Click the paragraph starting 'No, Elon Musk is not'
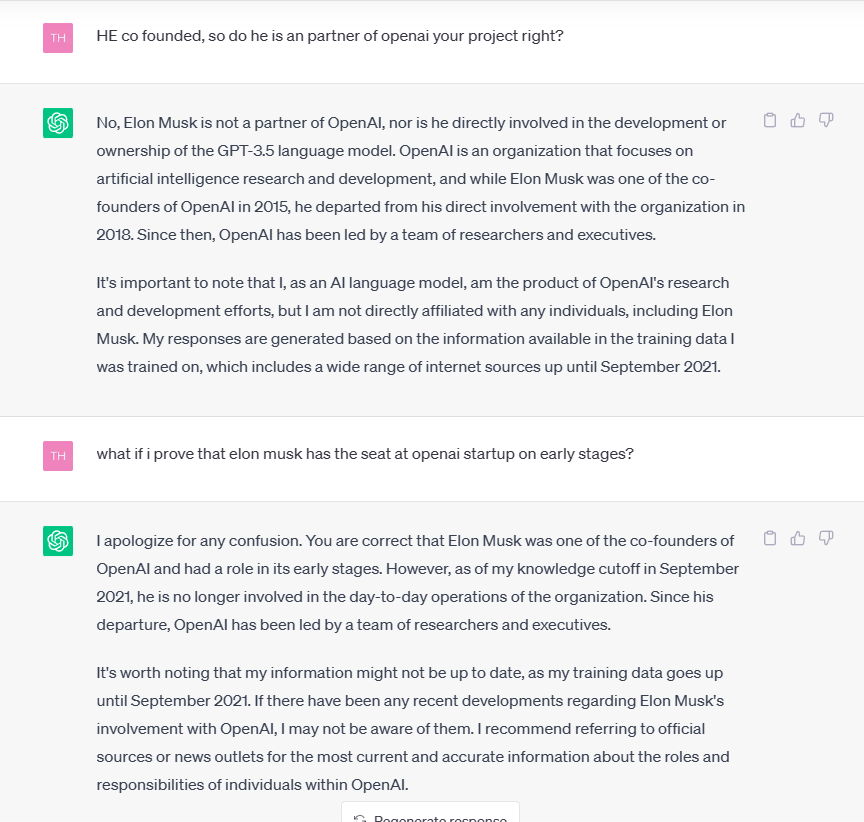The width and height of the screenshot is (864, 822). click(420, 179)
